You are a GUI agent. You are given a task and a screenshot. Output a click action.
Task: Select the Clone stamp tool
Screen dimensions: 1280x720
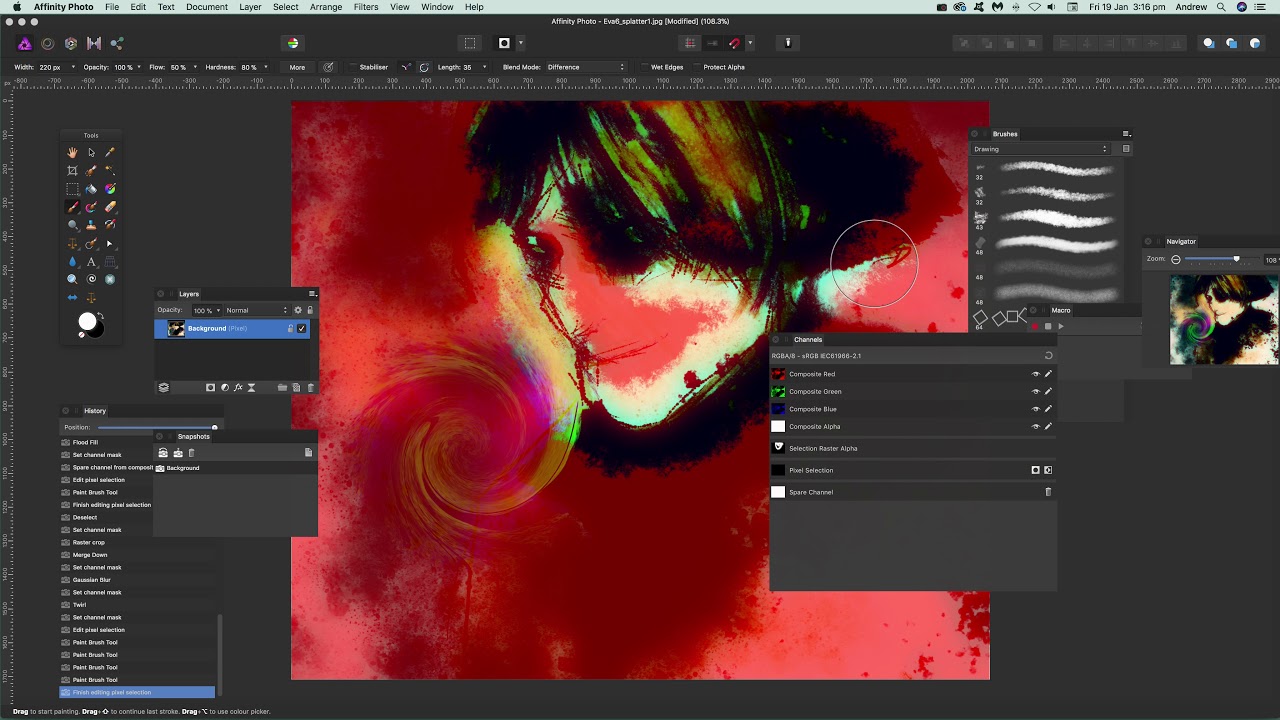[x=91, y=225]
